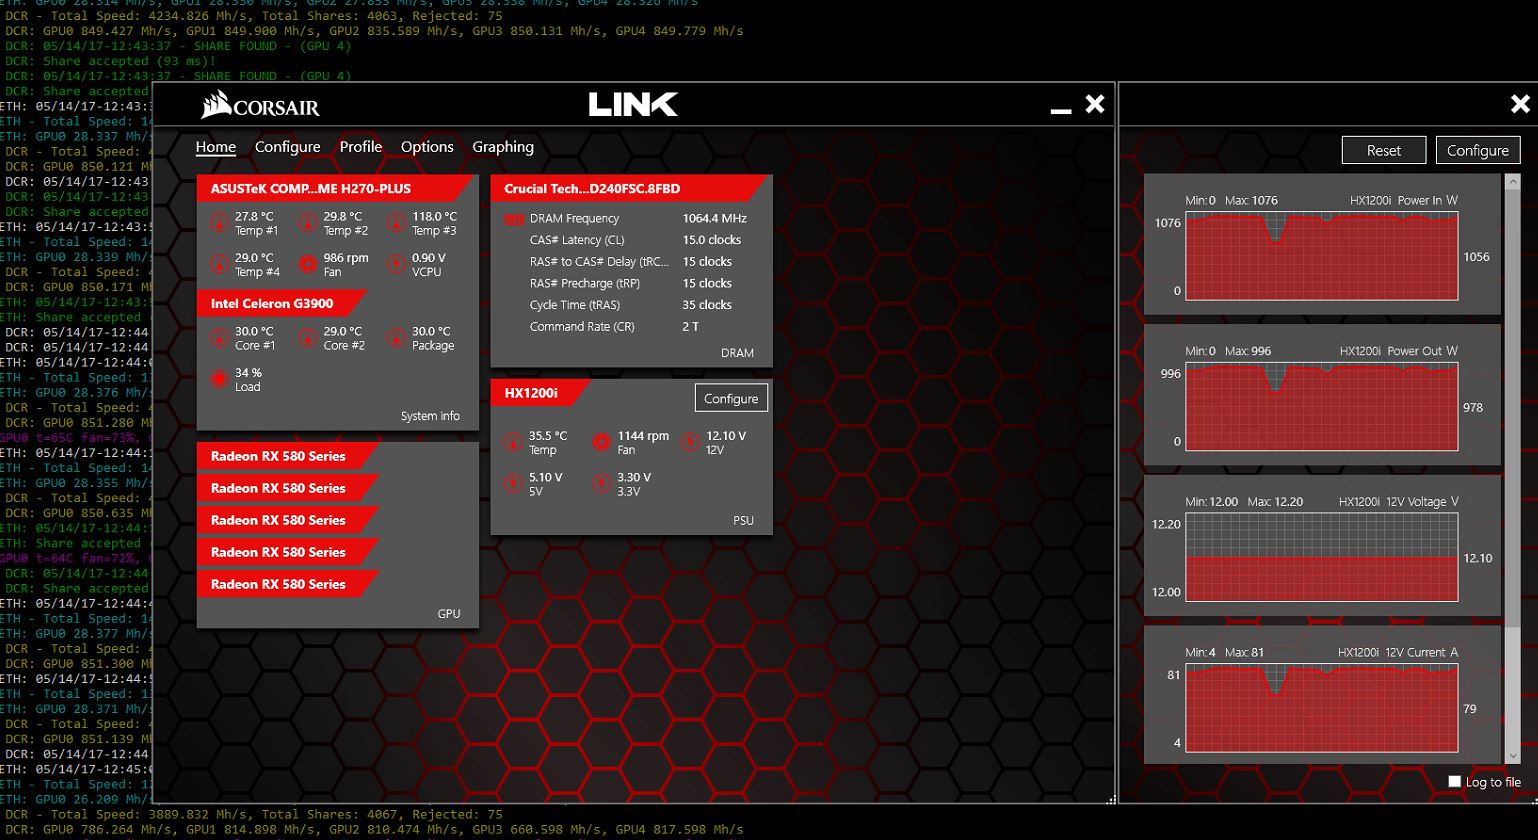Image resolution: width=1538 pixels, height=840 pixels.
Task: Select the ASUSTeK COMP...ME H270-PLUS header
Action: (x=337, y=188)
